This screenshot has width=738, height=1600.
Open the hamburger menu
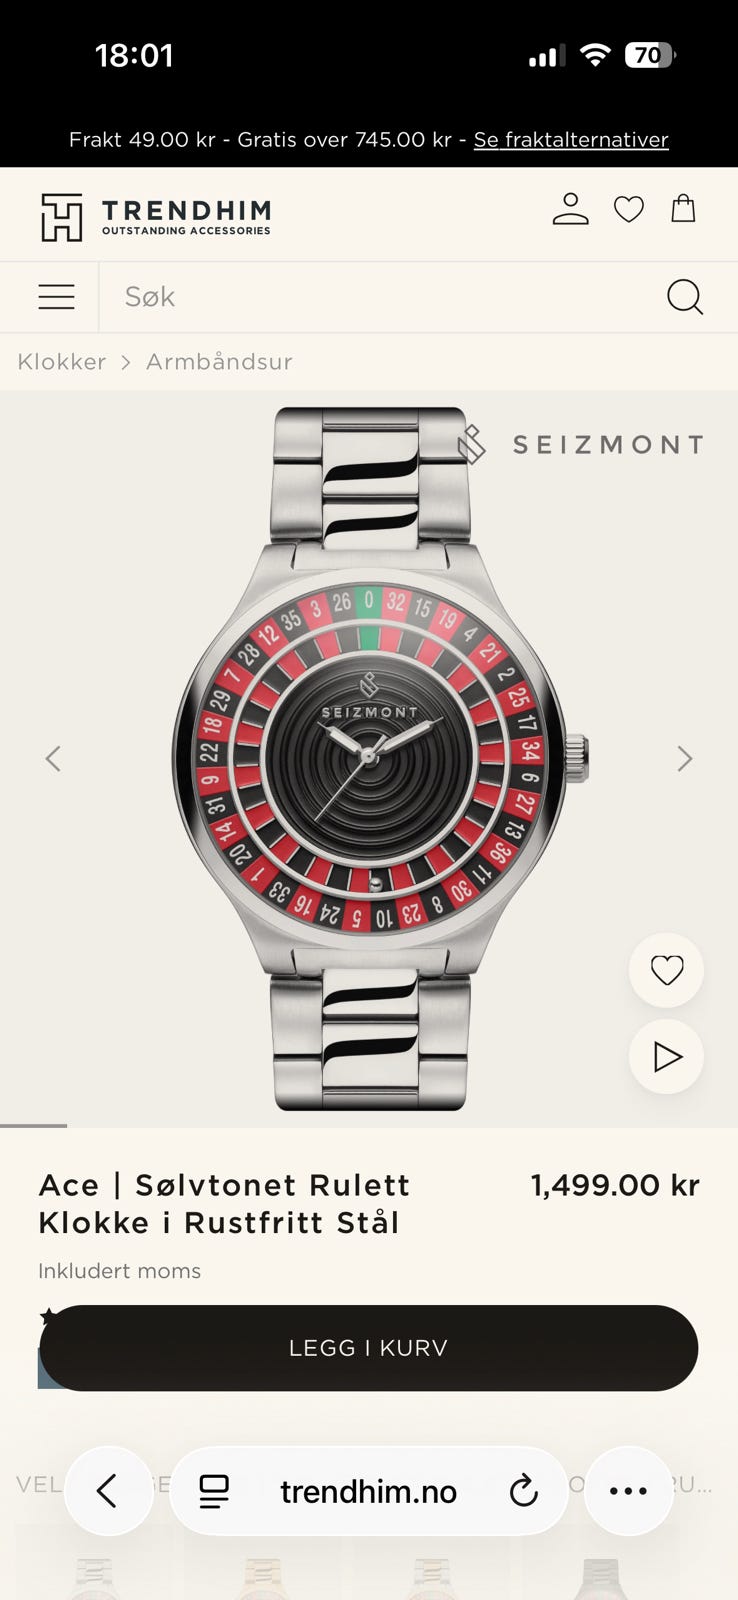56,297
